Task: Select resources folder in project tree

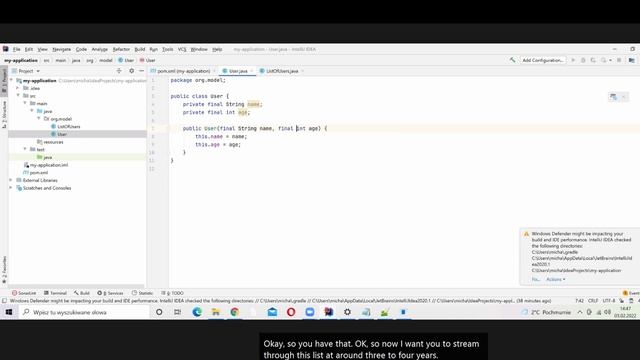Action: pyautogui.click(x=53, y=142)
